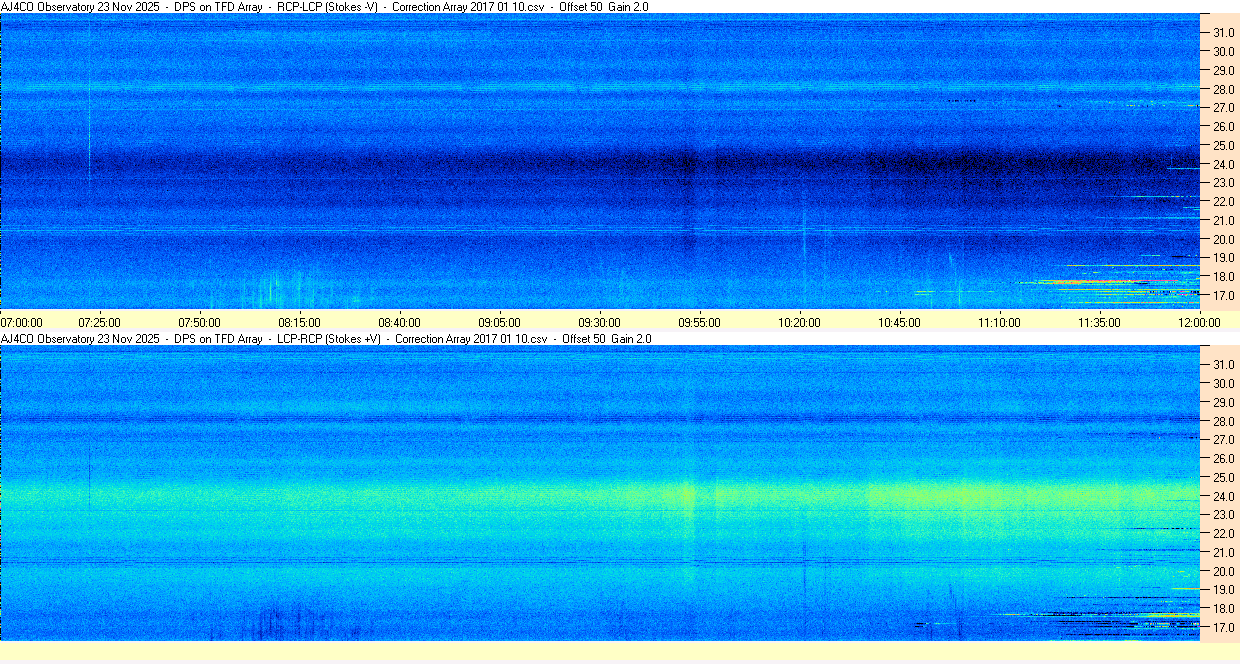The image size is (1240, 664).
Task: Click 30.0 on the lower Stokes +V frequency axis
Action: click(x=1224, y=383)
